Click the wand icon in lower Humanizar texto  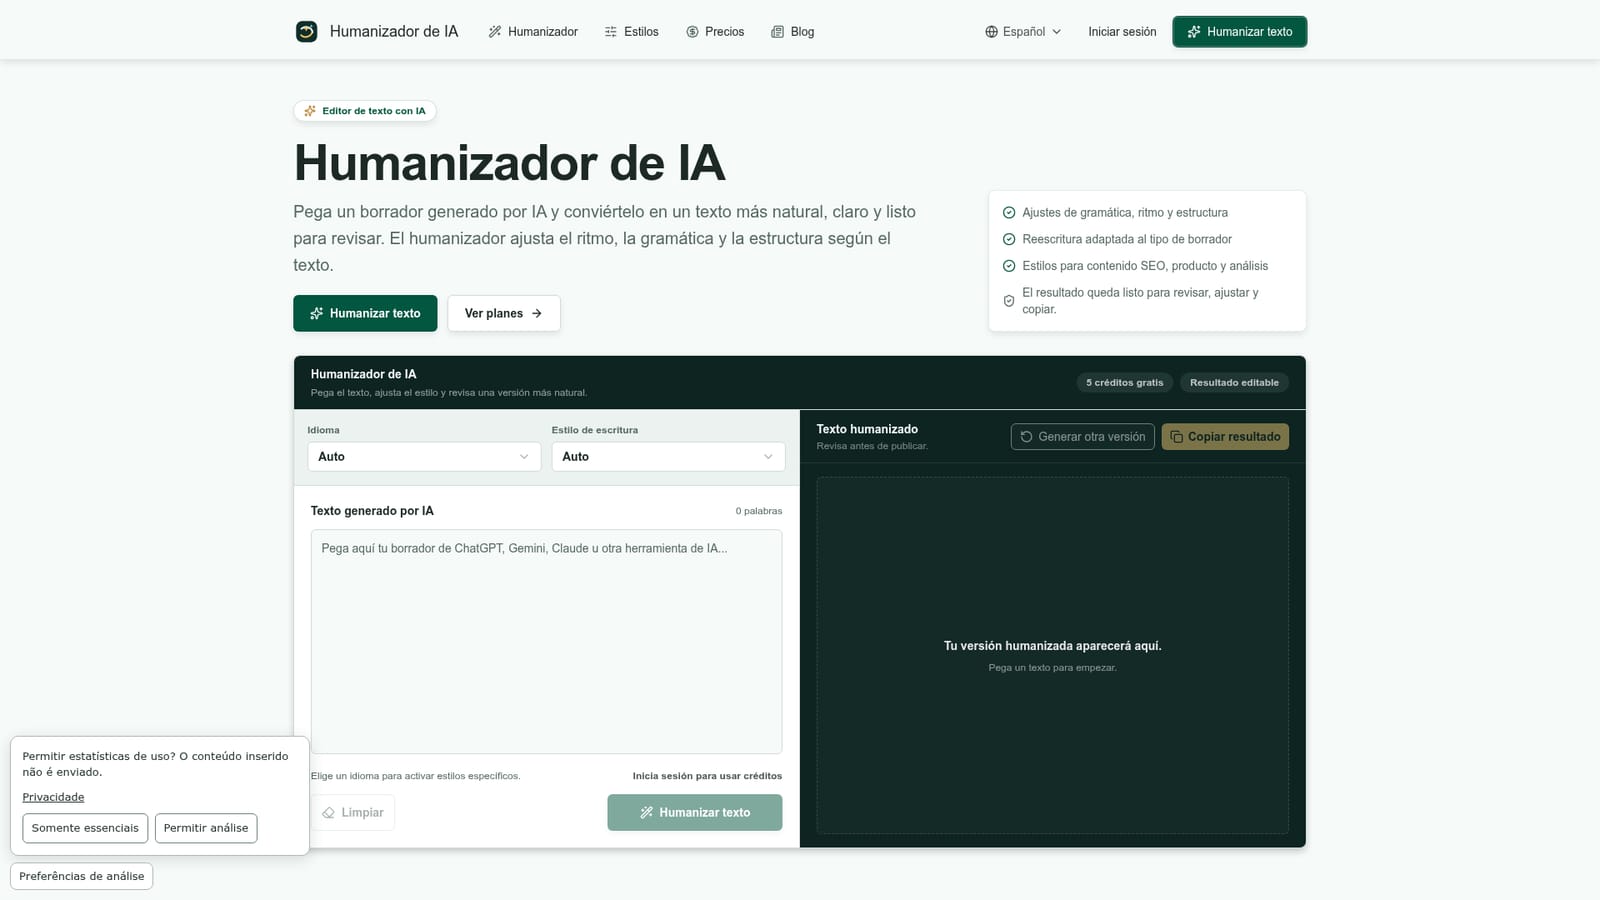tap(647, 813)
